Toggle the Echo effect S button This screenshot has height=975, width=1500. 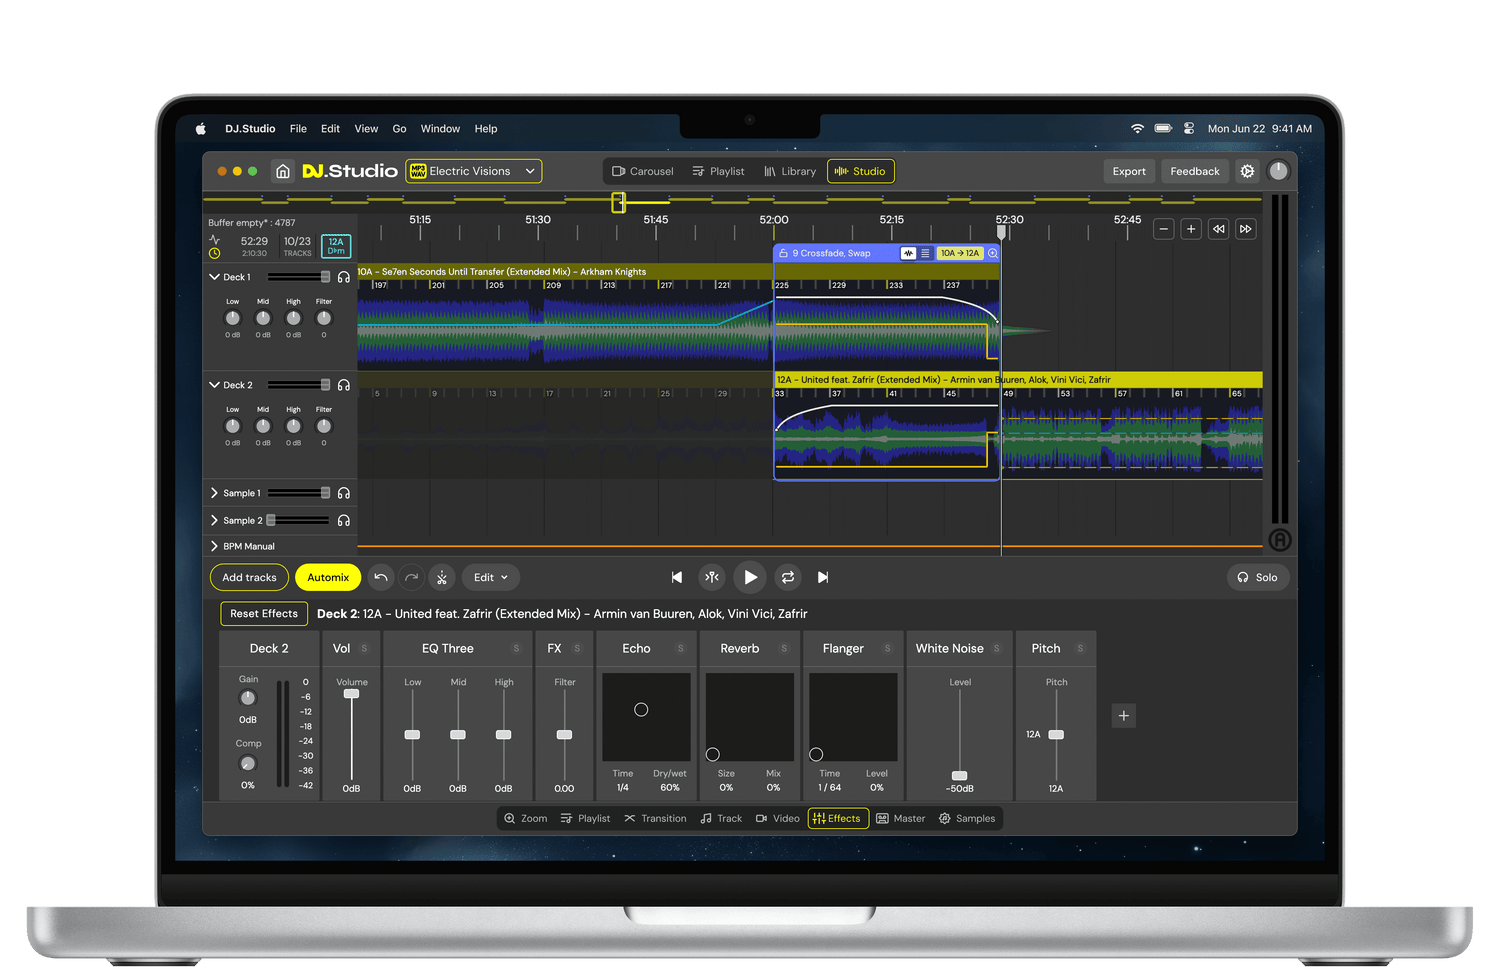pyautogui.click(x=680, y=648)
